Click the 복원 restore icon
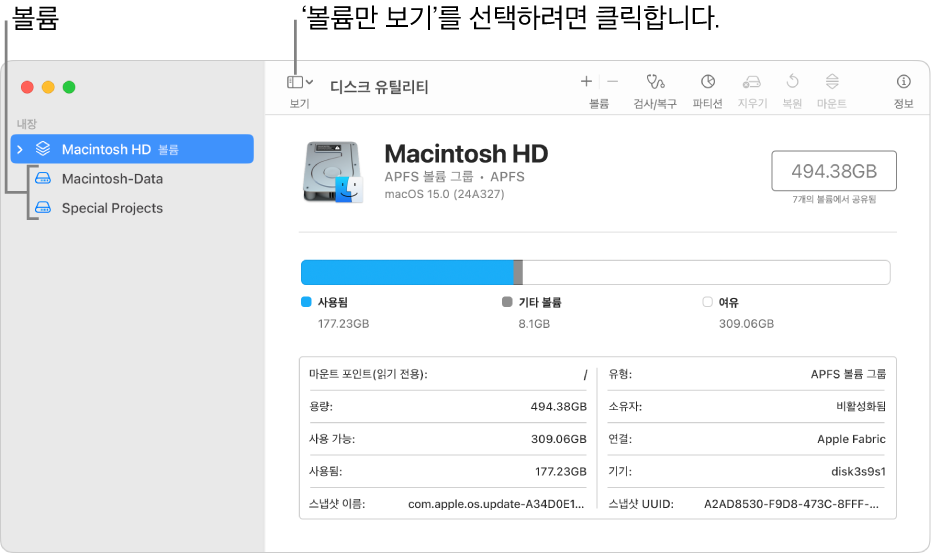The width and height of the screenshot is (931, 556). pos(792,81)
